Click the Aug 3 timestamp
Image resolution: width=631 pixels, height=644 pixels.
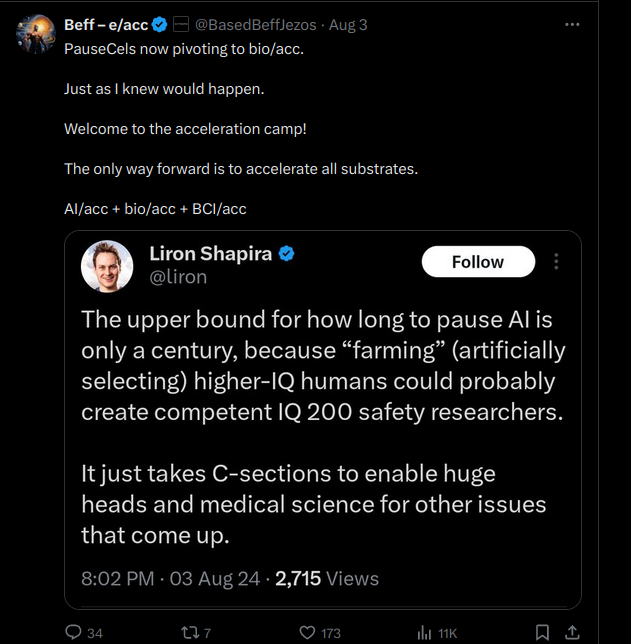348,24
